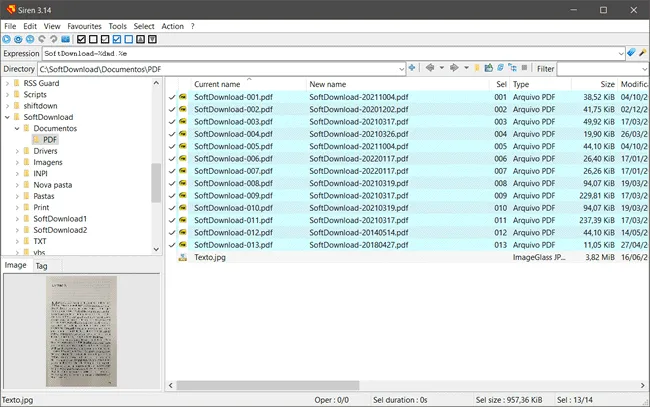Click the box with down arrow toolbar icon
Viewport: 650px width, 407px height.
(x=153, y=39)
